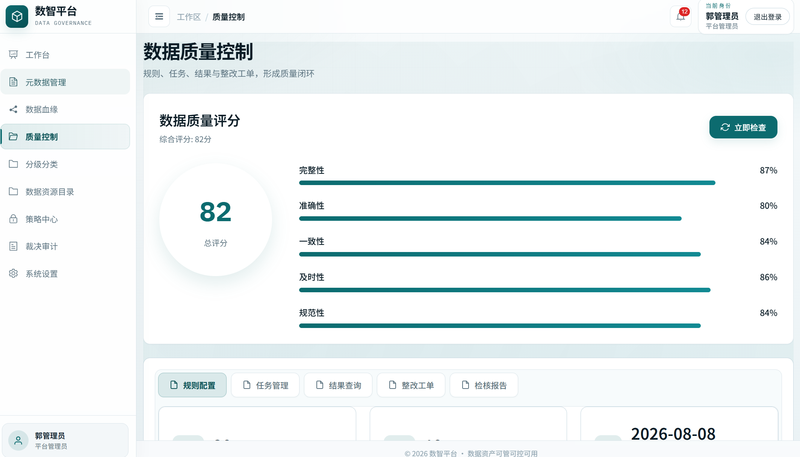Click the 分级分类 folder icon
Image resolution: width=800 pixels, height=457 pixels.
13,164
